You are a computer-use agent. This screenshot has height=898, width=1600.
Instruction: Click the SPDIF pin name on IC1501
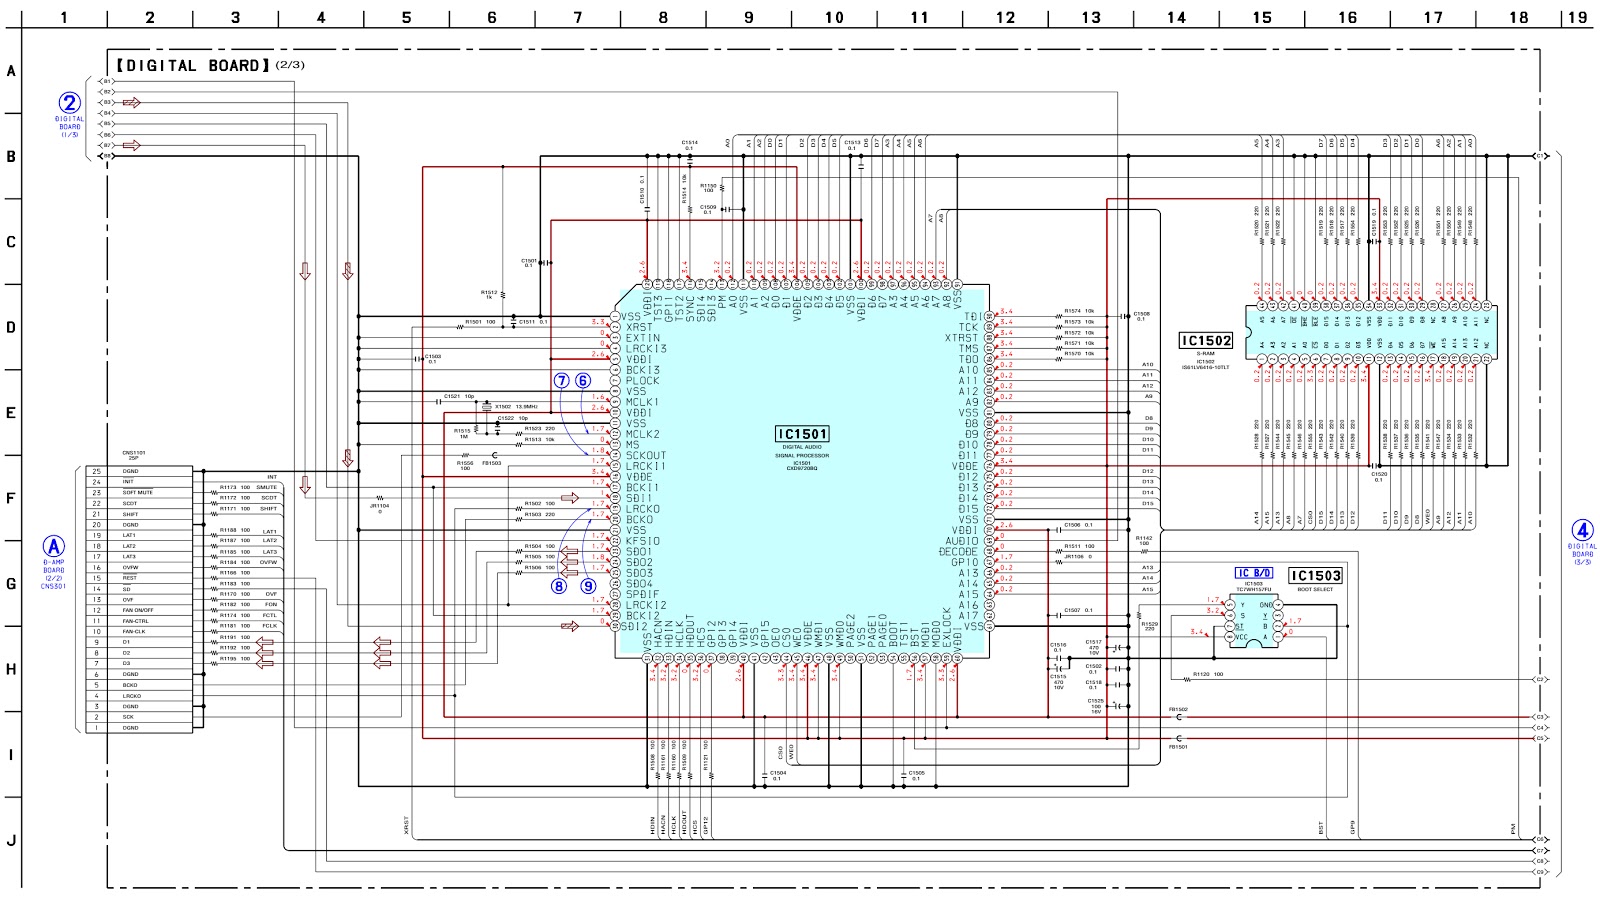643,595
